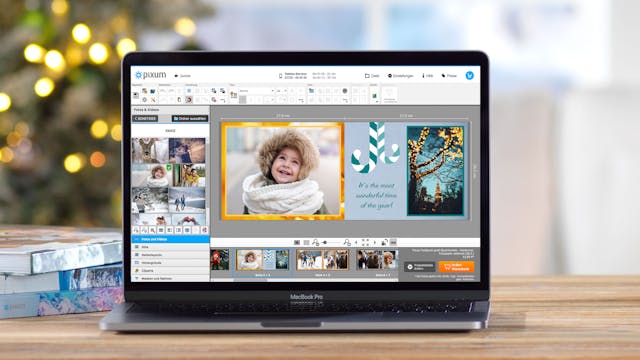This screenshot has height=360, width=640.
Task: Open the Einstellungen menu
Action: (x=400, y=76)
